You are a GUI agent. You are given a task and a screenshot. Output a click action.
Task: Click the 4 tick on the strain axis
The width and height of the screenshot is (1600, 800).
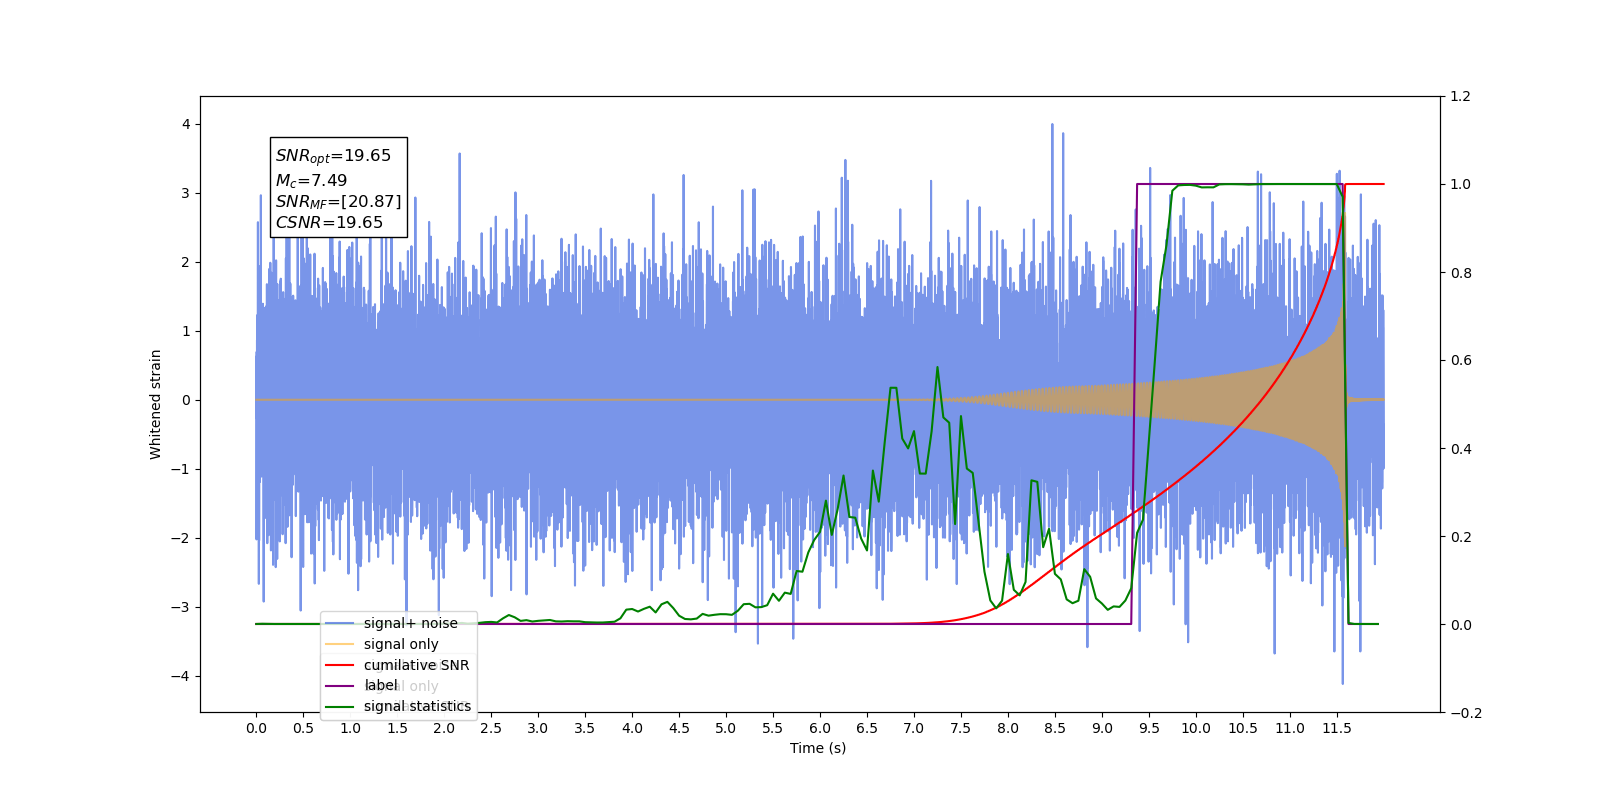tap(186, 124)
